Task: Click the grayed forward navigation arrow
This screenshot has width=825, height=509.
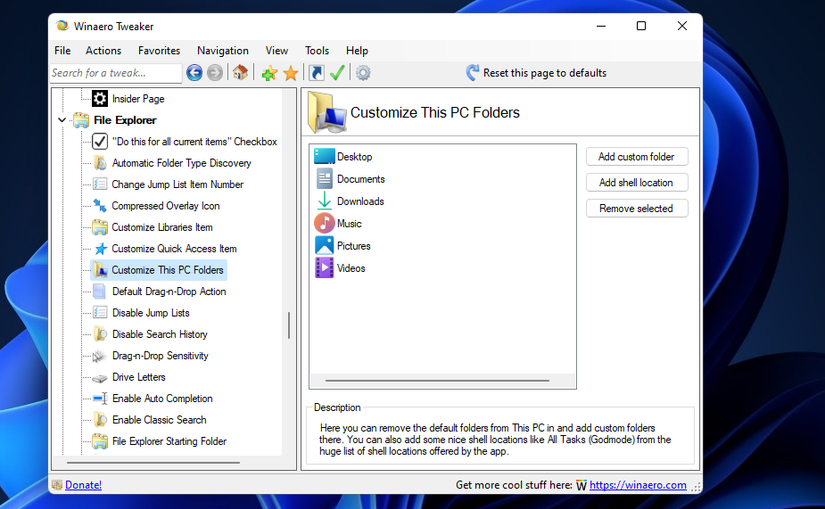Action: (x=215, y=73)
